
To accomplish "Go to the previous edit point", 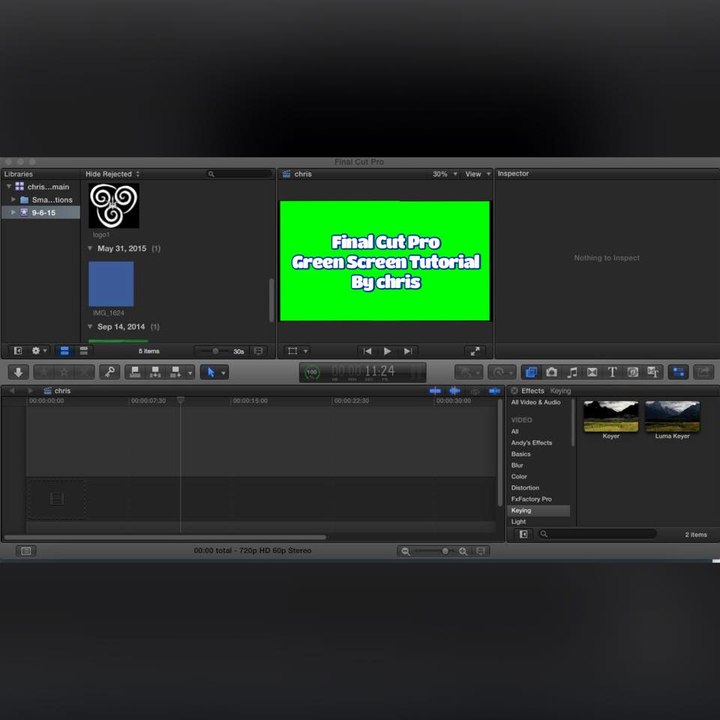I will (367, 351).
